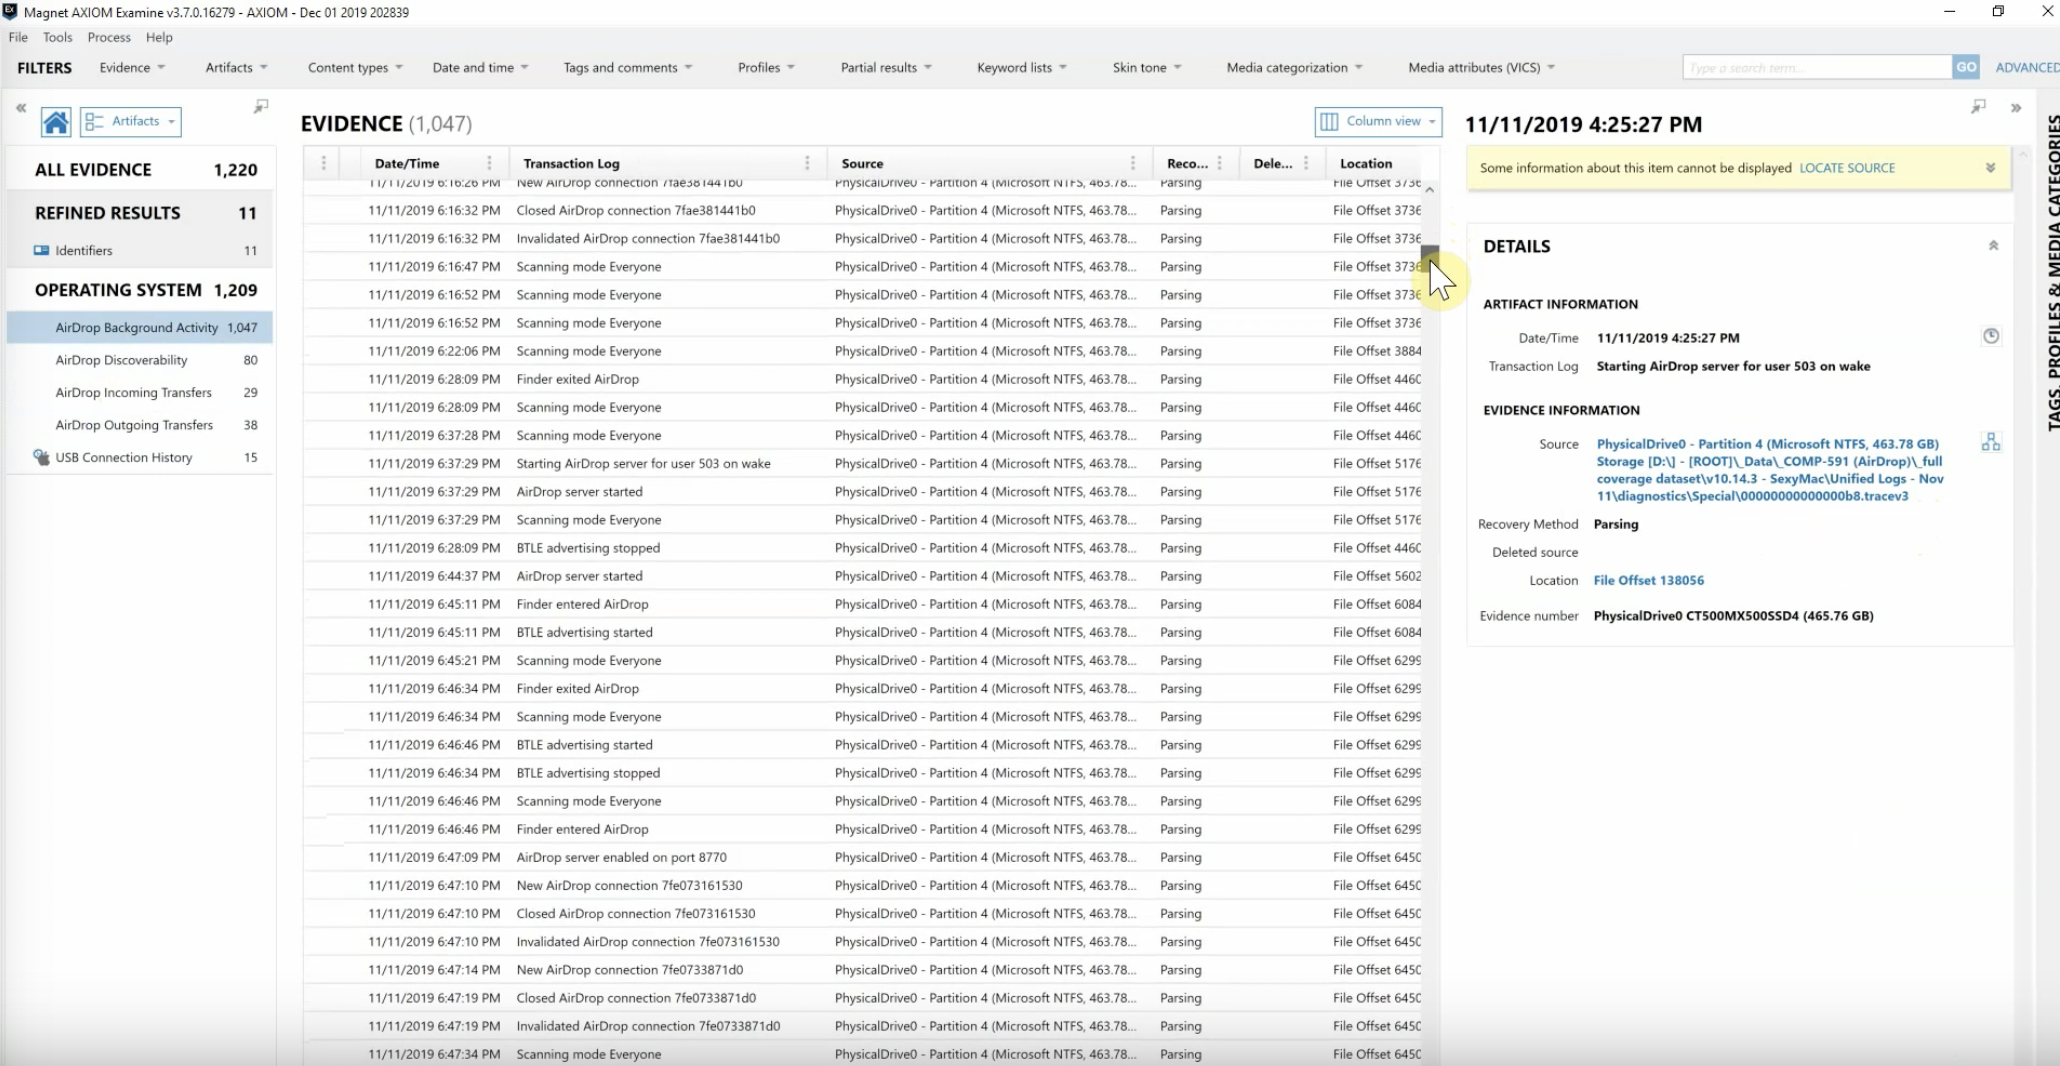The width and height of the screenshot is (2060, 1066).
Task: Open the Tools menu
Action: pyautogui.click(x=57, y=37)
